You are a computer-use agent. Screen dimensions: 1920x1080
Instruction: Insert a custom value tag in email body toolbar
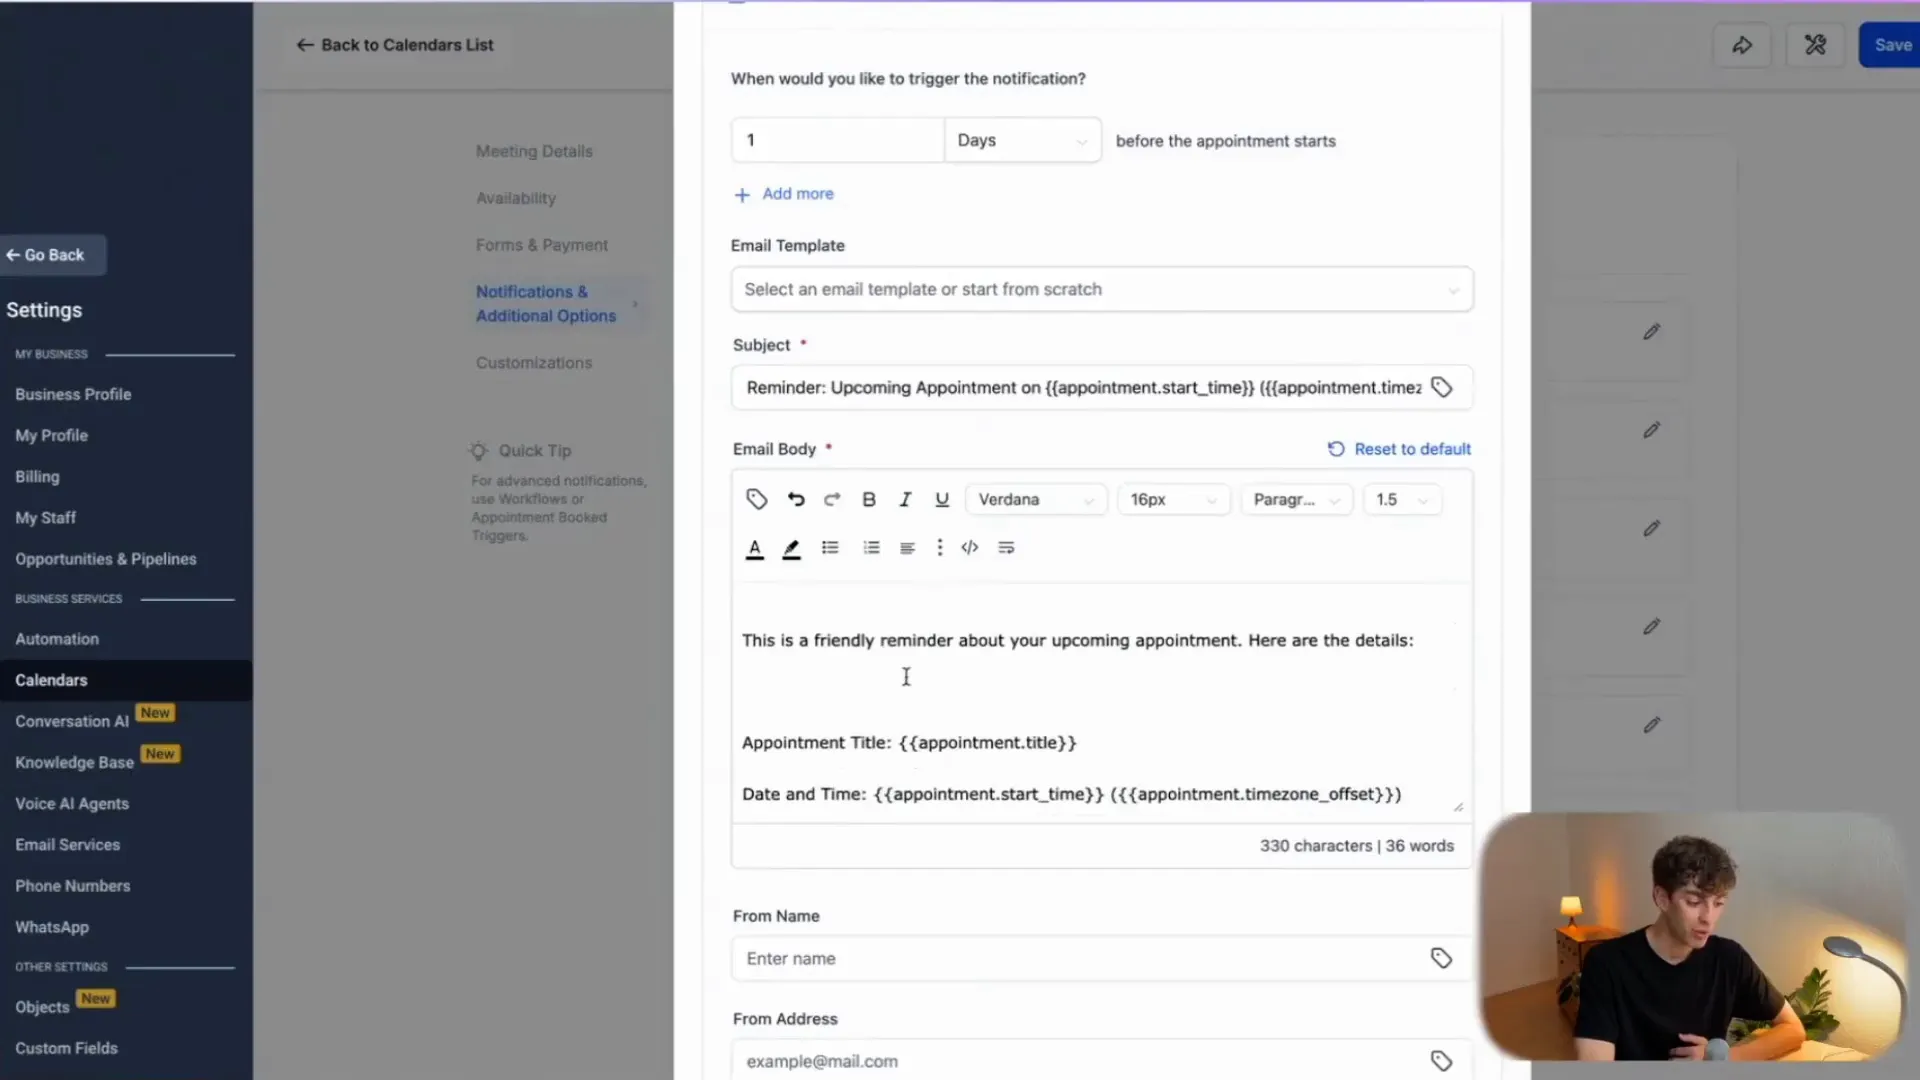click(757, 499)
